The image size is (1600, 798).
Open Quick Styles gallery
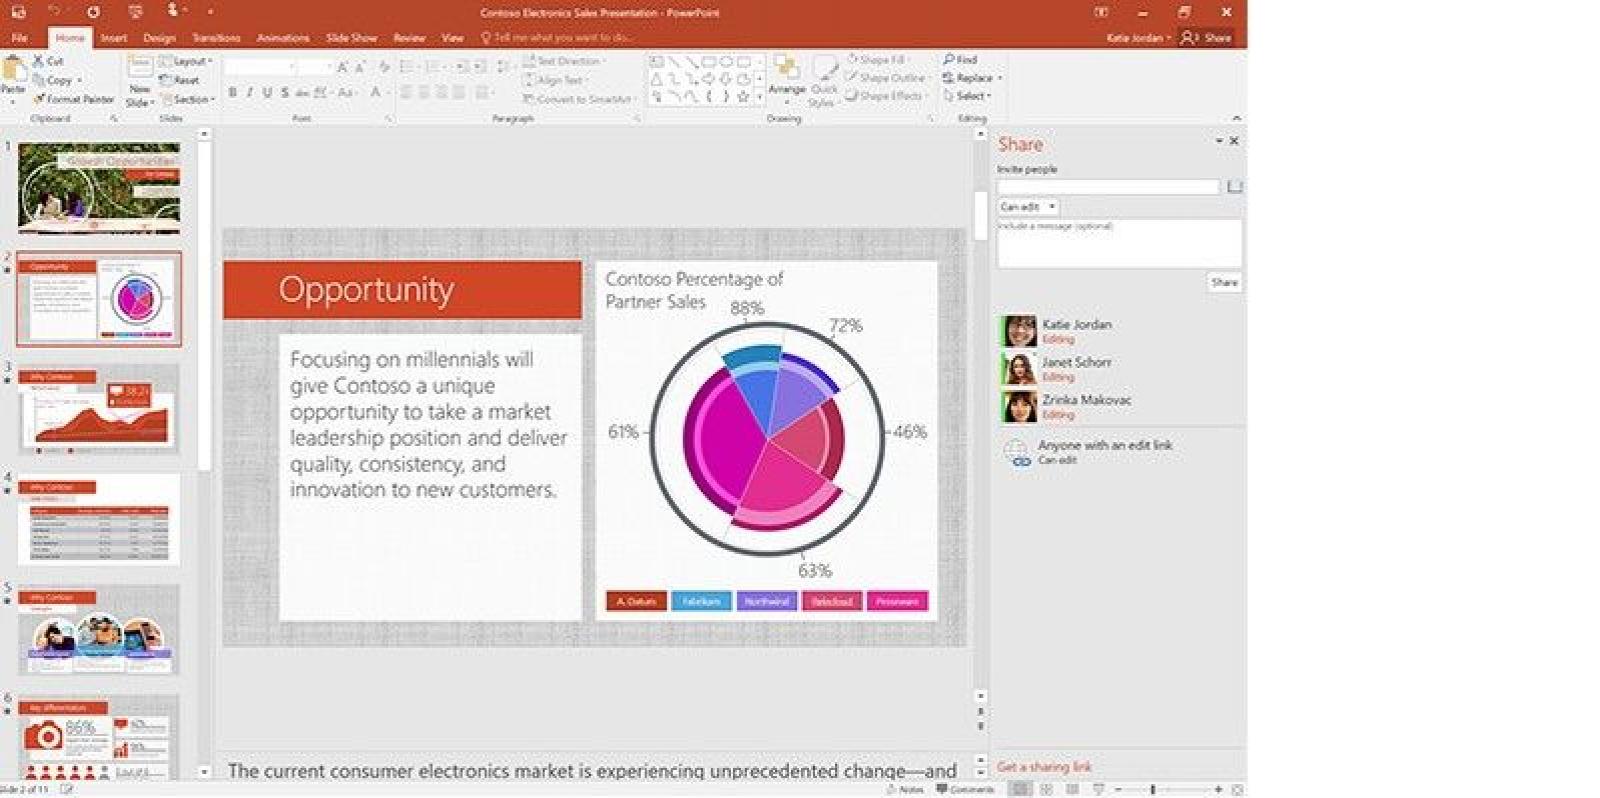824,82
